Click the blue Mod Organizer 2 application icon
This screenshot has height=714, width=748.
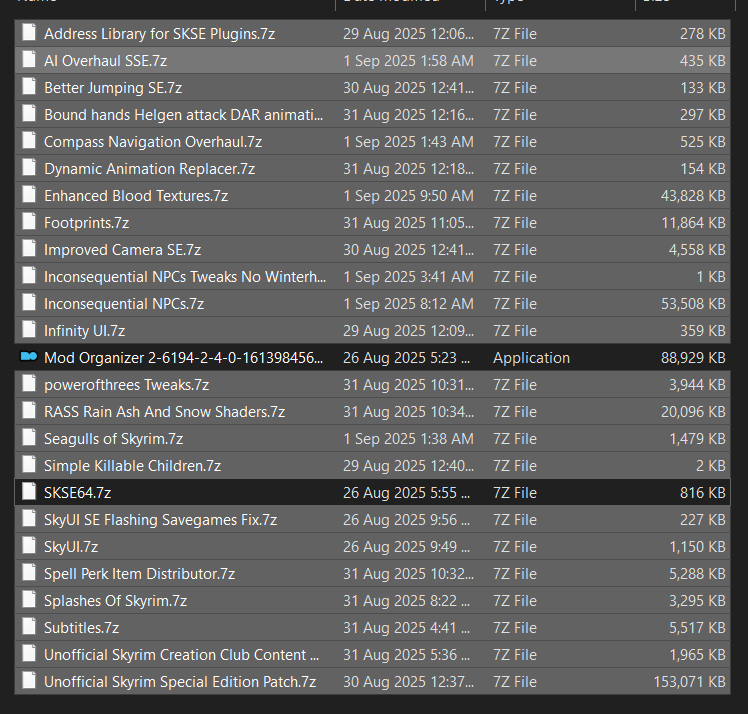pyautogui.click(x=29, y=356)
